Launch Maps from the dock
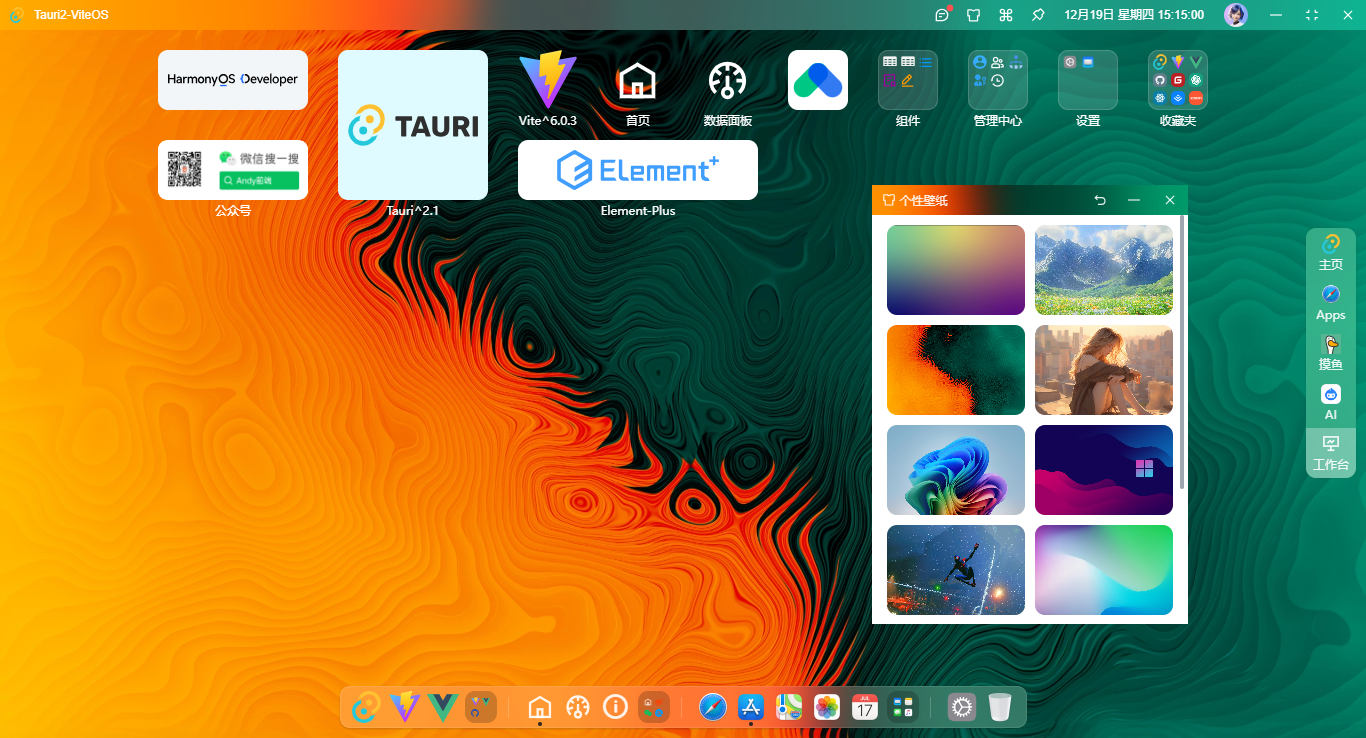This screenshot has height=738, width=1366. click(789, 707)
